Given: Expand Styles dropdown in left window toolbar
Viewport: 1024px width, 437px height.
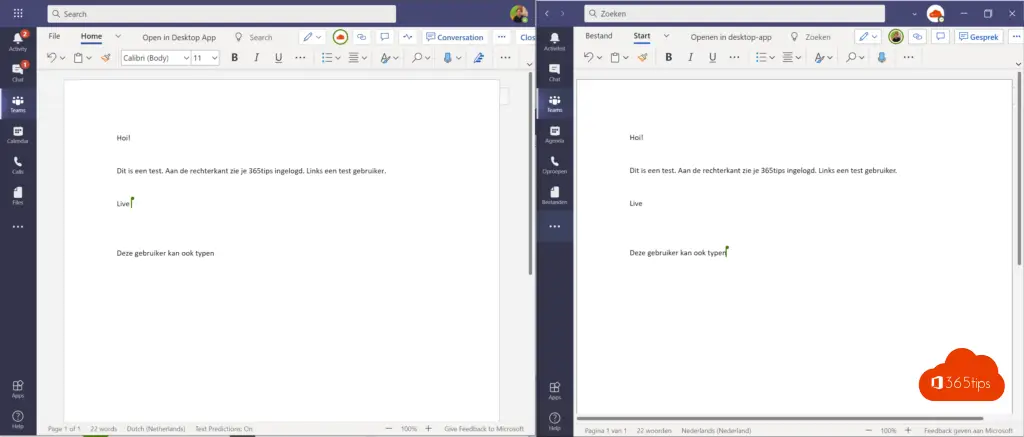Looking at the screenshot, I should tap(396, 58).
